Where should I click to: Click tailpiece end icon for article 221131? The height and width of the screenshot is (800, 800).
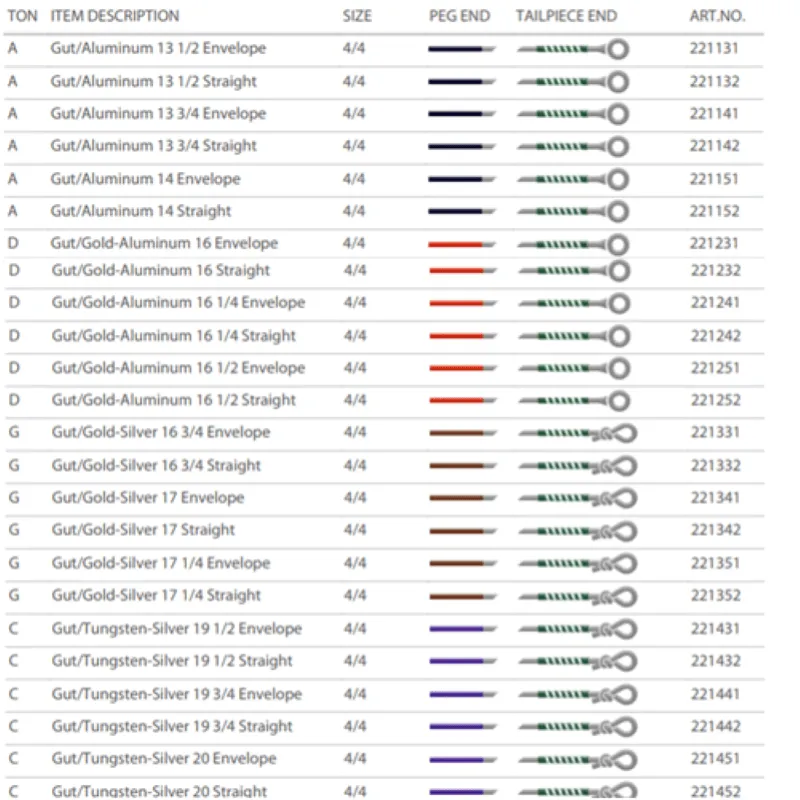[x=572, y=49]
